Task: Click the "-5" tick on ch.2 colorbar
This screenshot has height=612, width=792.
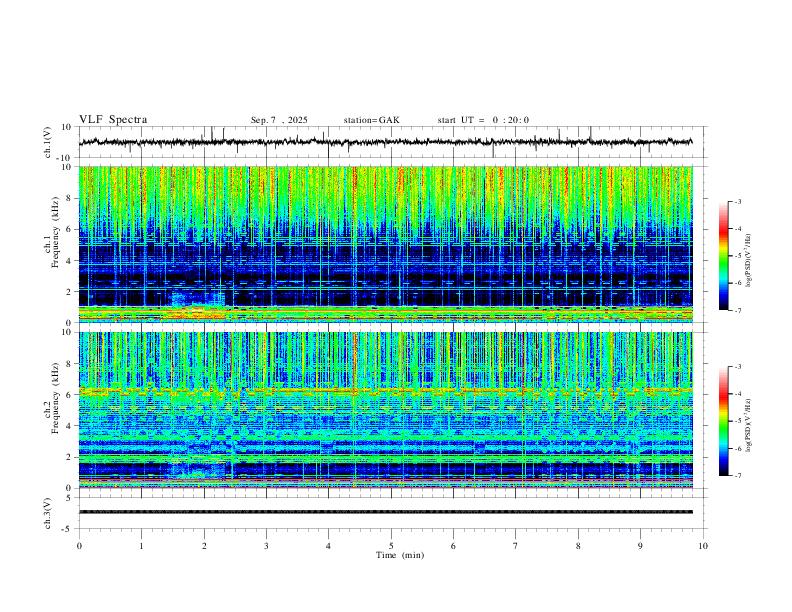Action: coord(738,421)
